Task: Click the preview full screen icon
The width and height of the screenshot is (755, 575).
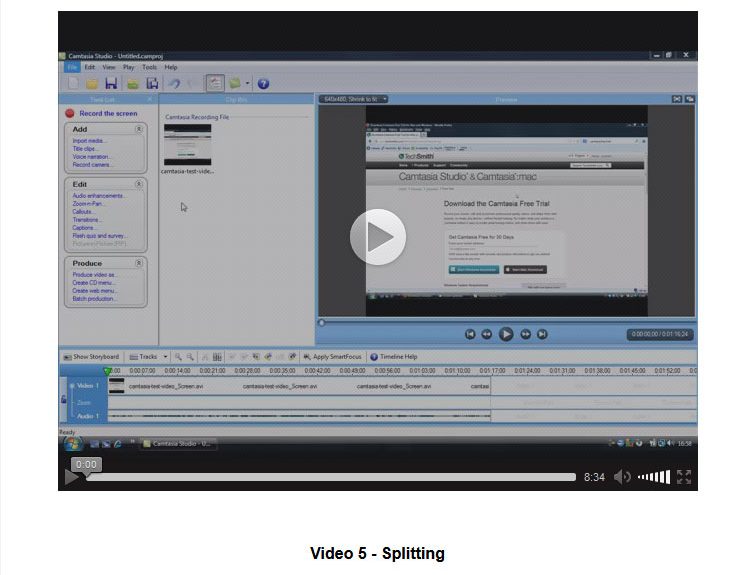Action: coord(677,99)
